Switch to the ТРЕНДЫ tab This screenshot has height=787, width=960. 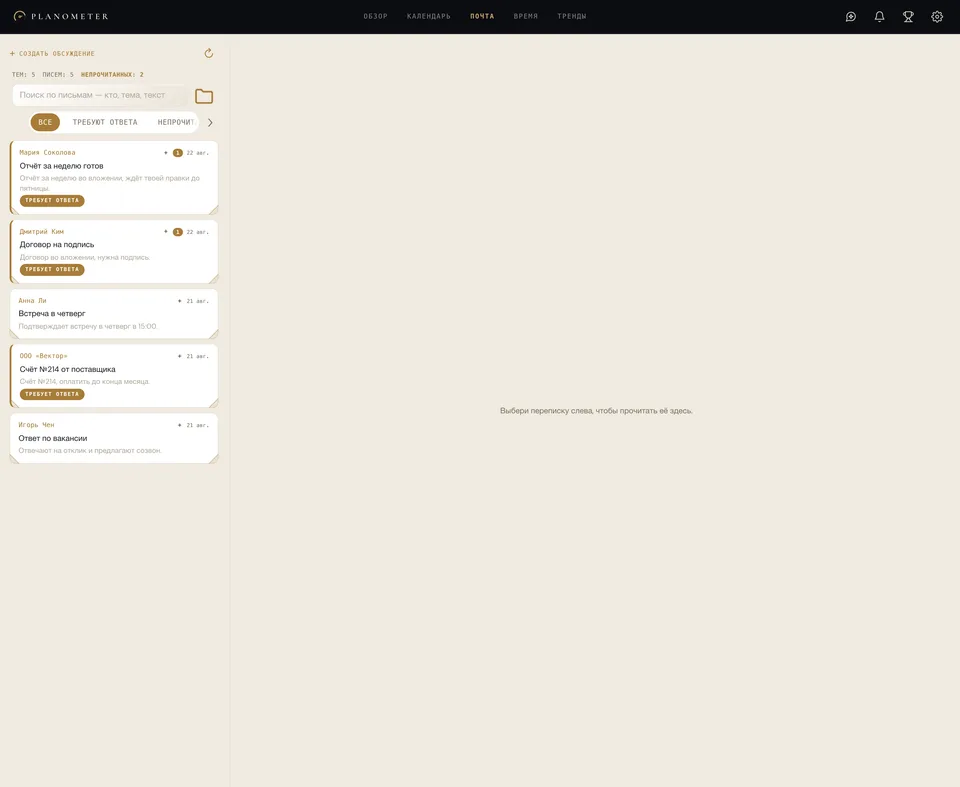(572, 17)
